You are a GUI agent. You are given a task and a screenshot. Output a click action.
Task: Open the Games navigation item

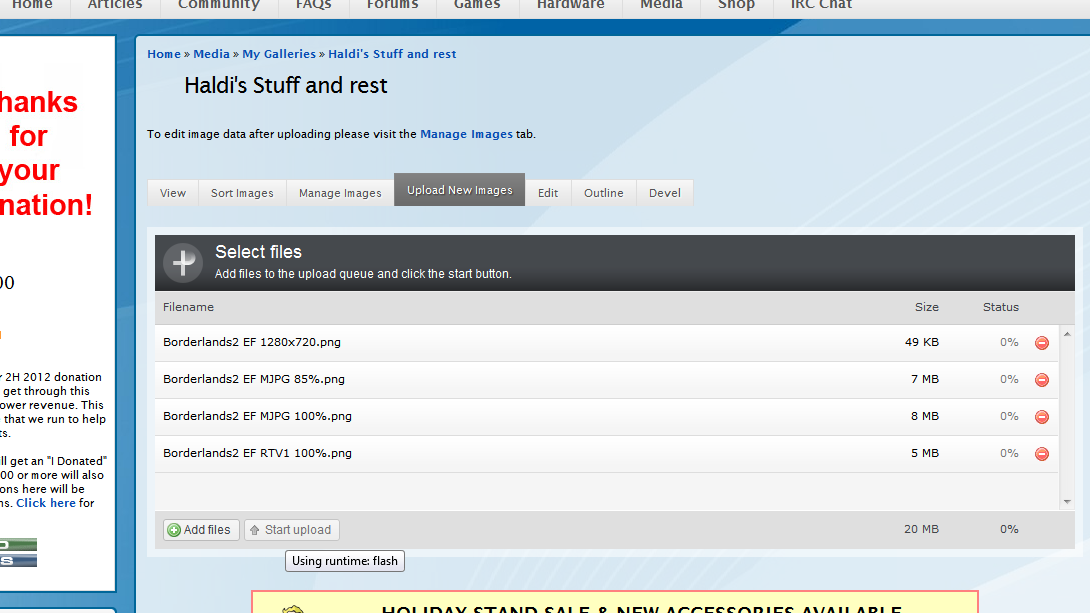pyautogui.click(x=477, y=5)
